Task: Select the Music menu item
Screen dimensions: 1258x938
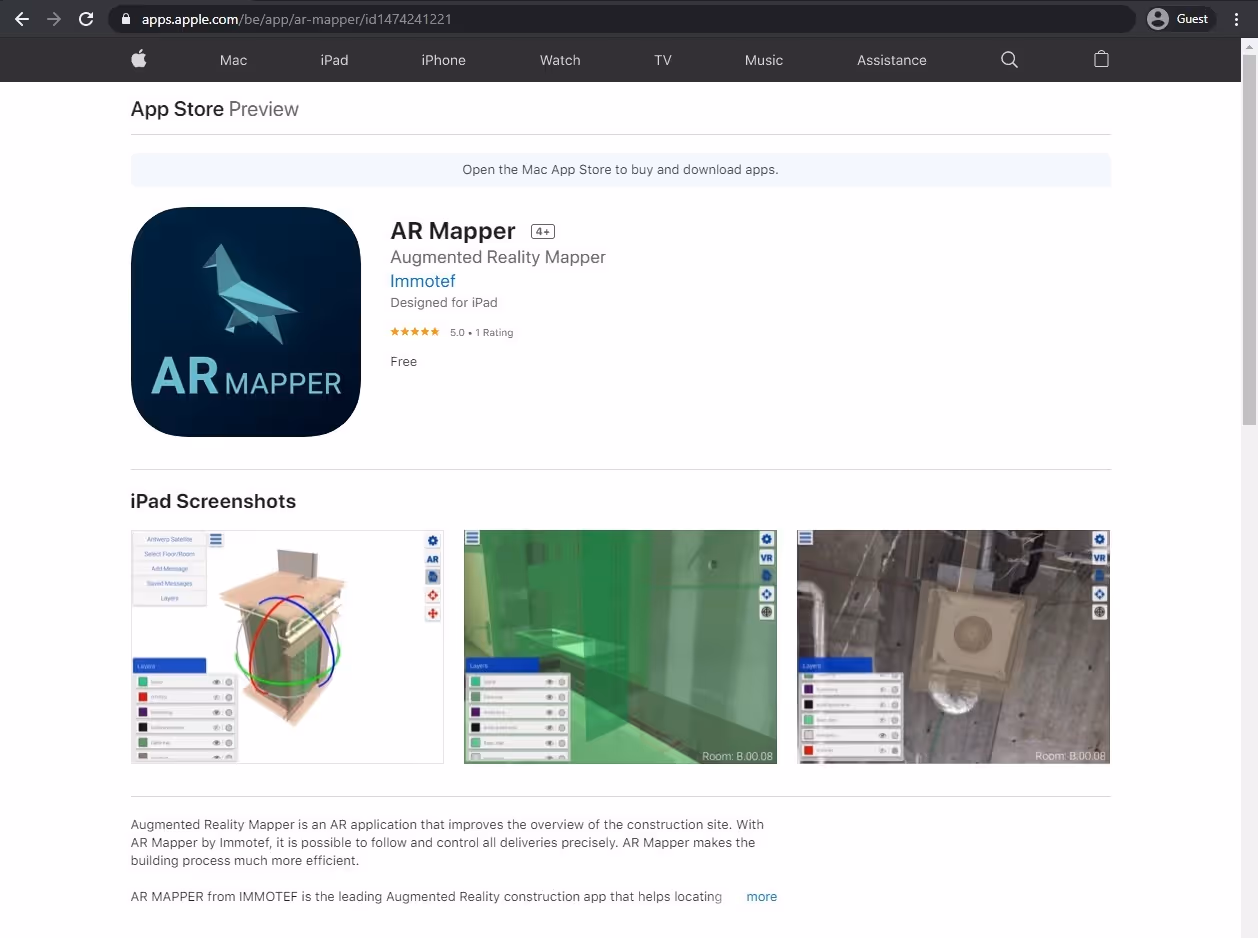Action: [763, 60]
